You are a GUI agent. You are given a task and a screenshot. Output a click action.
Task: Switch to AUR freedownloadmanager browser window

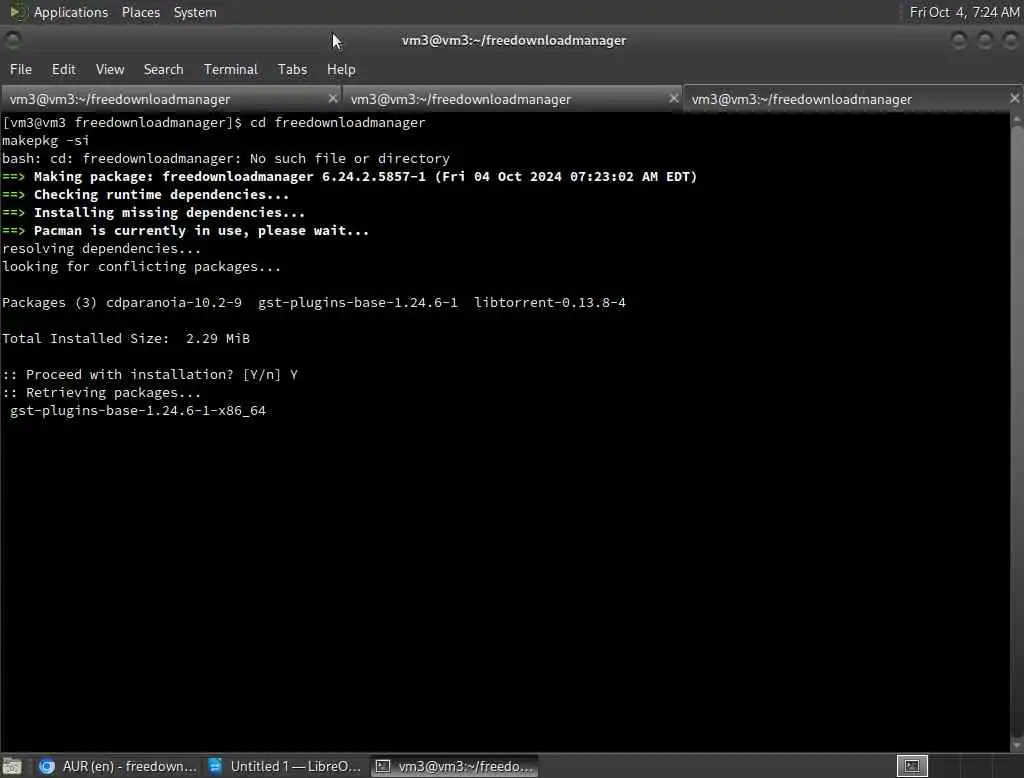click(x=118, y=766)
